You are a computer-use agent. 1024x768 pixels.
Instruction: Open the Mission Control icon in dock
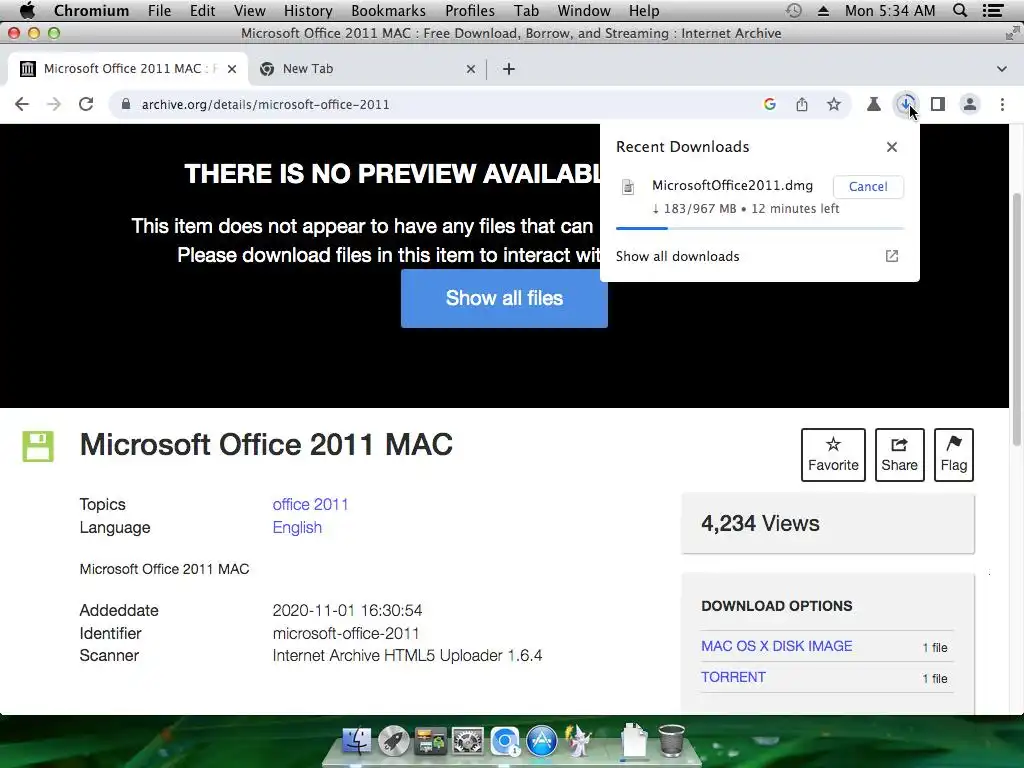430,741
